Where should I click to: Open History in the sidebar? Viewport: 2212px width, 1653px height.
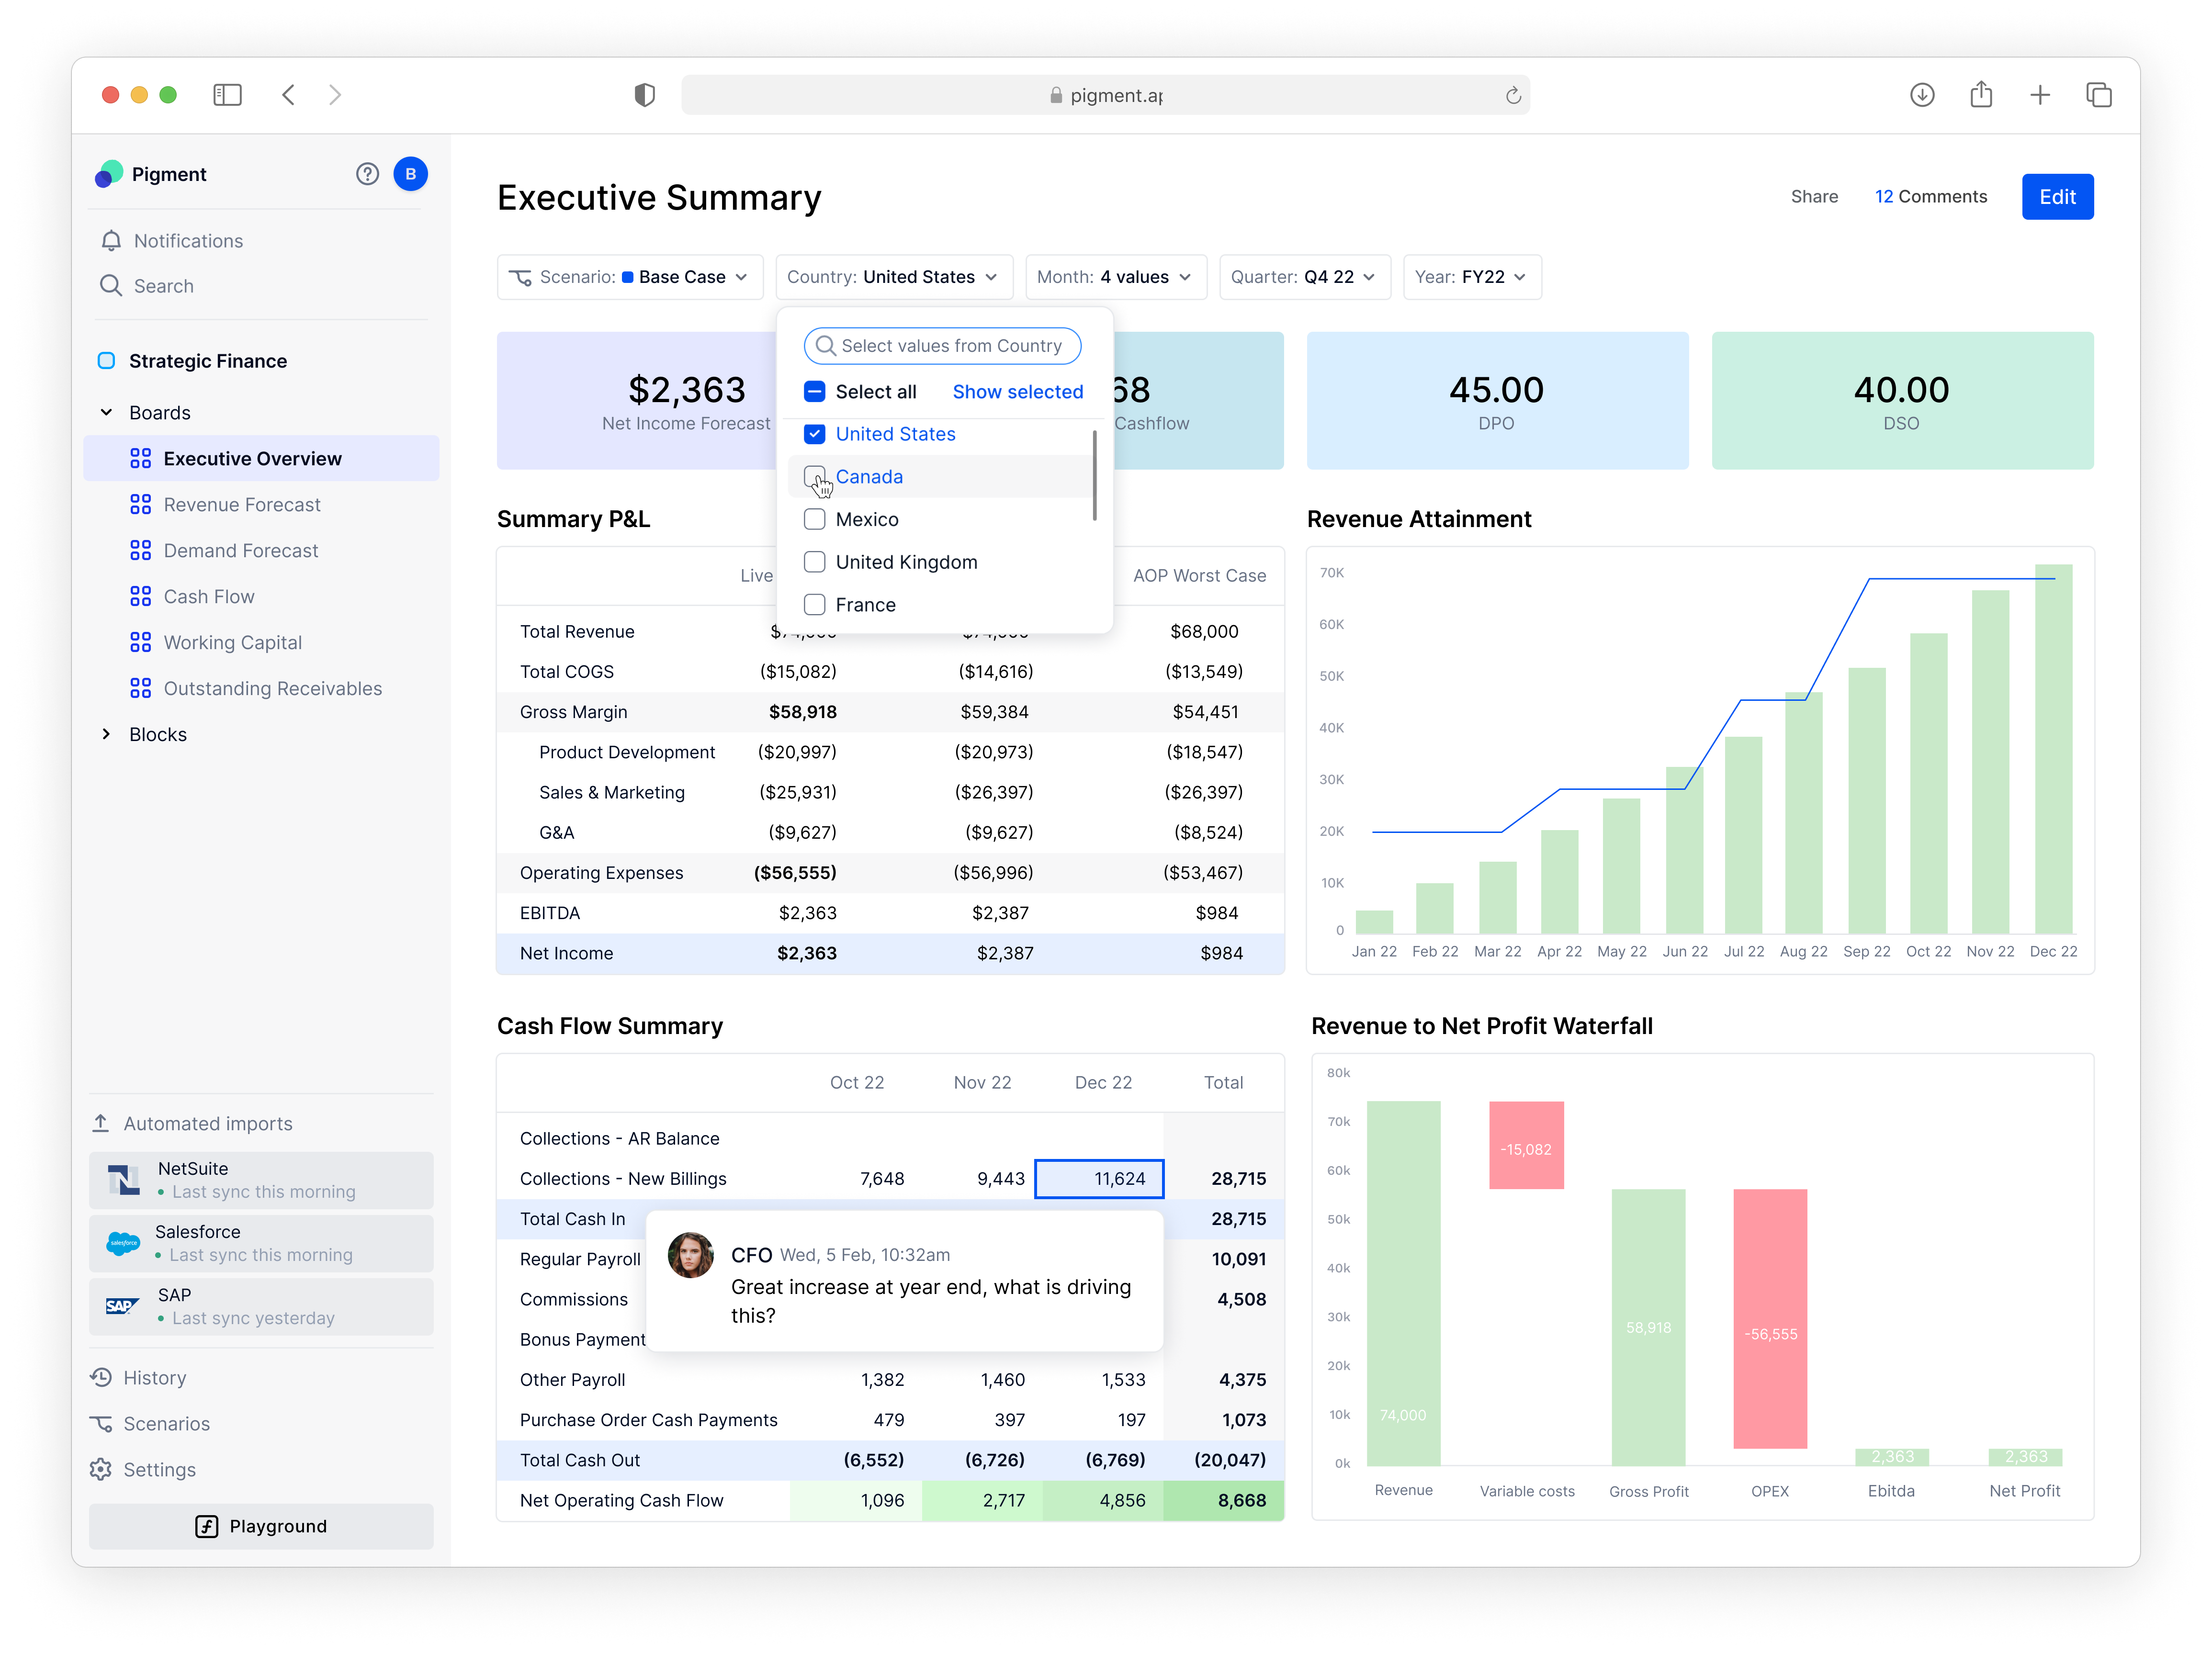tap(154, 1378)
